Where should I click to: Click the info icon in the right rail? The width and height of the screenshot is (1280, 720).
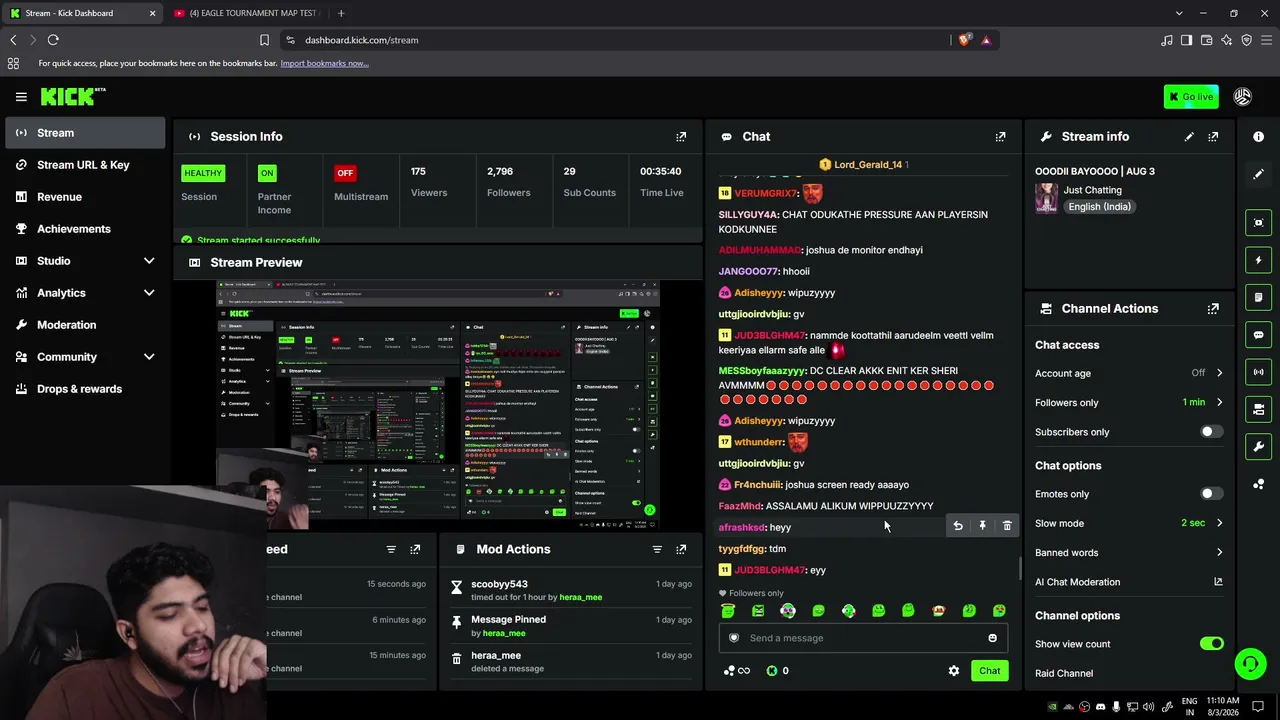coord(1258,137)
